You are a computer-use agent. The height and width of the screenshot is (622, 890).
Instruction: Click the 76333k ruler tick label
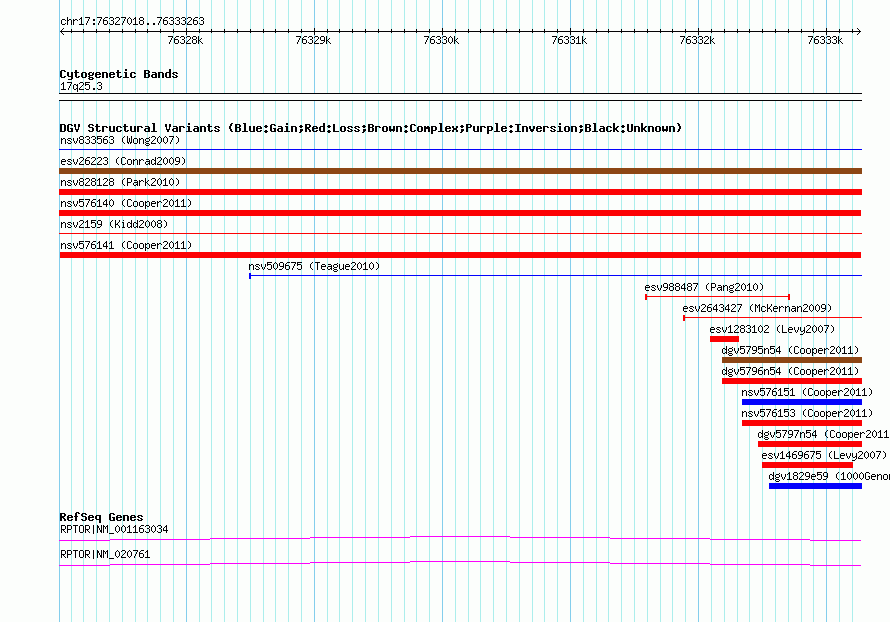point(825,40)
